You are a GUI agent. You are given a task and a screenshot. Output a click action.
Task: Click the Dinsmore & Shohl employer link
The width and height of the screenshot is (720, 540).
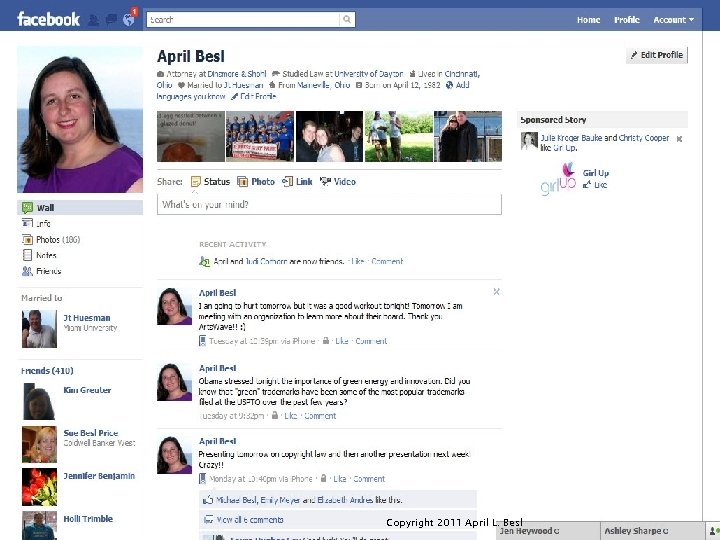236,73
